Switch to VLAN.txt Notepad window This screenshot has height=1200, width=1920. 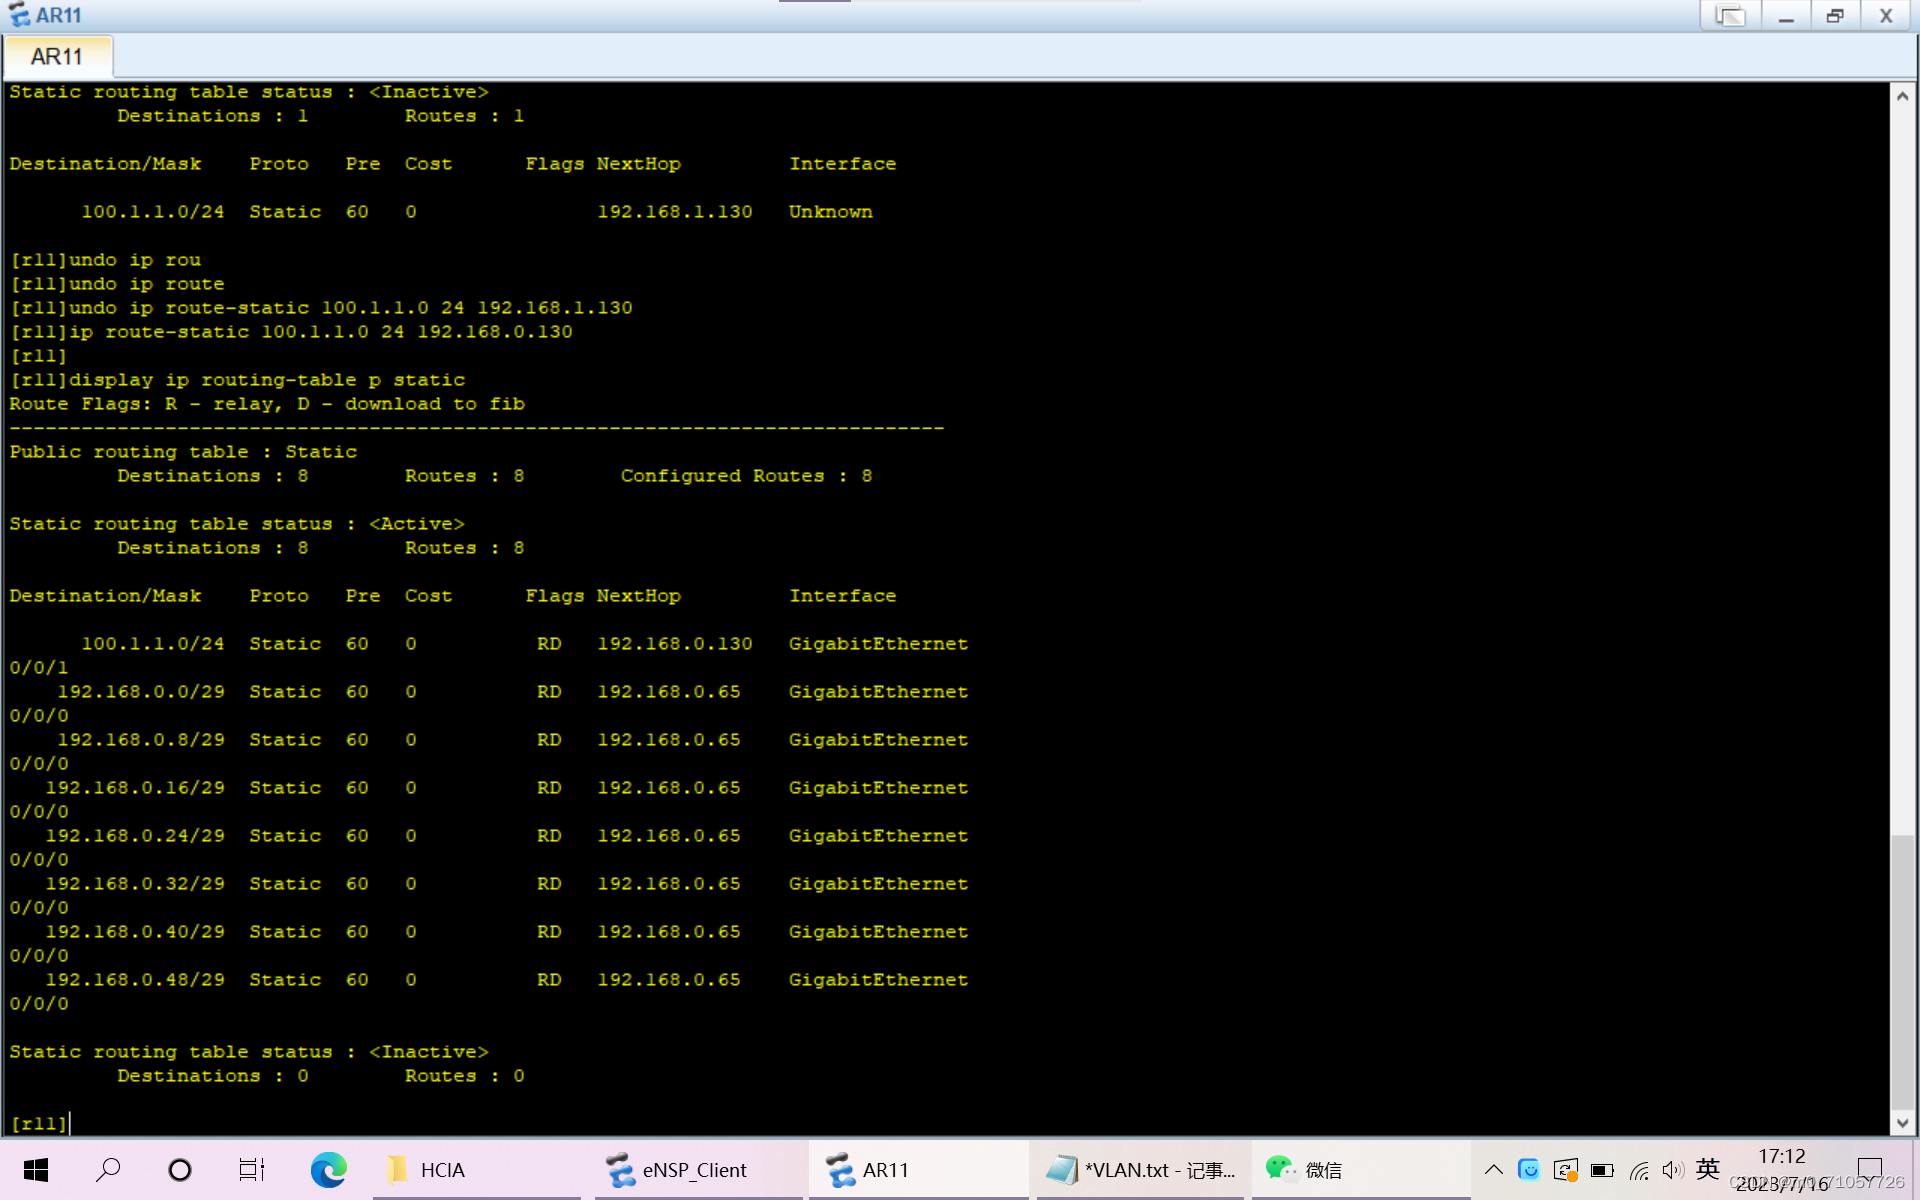click(1141, 1169)
